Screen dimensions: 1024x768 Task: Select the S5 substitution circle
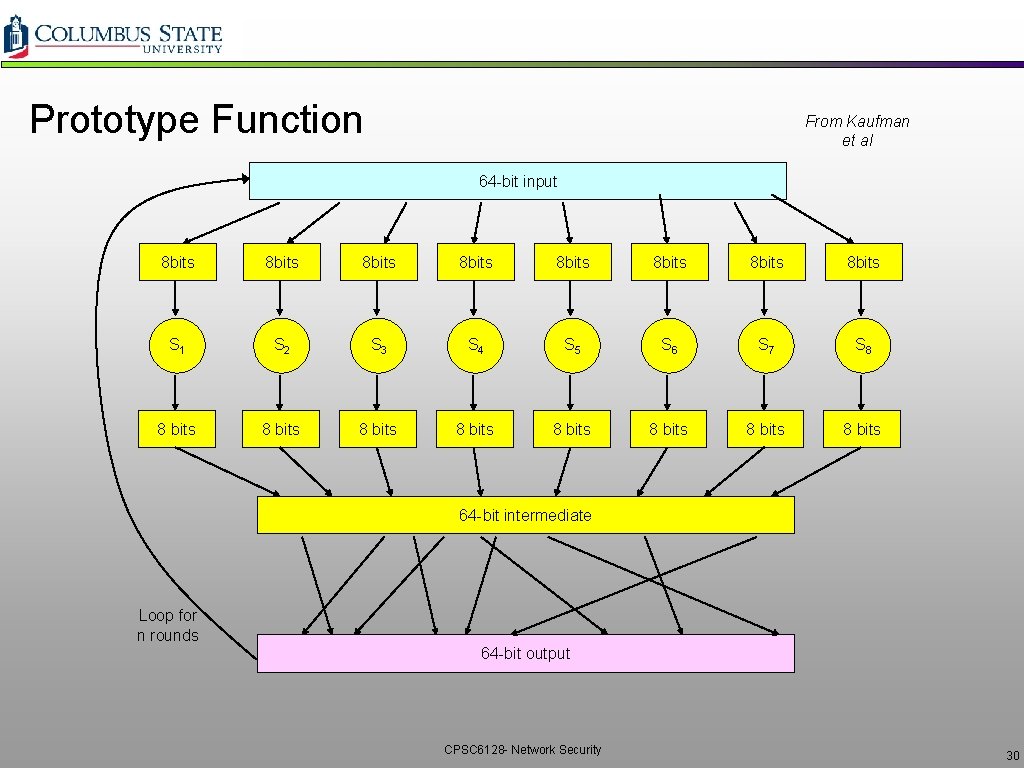572,346
